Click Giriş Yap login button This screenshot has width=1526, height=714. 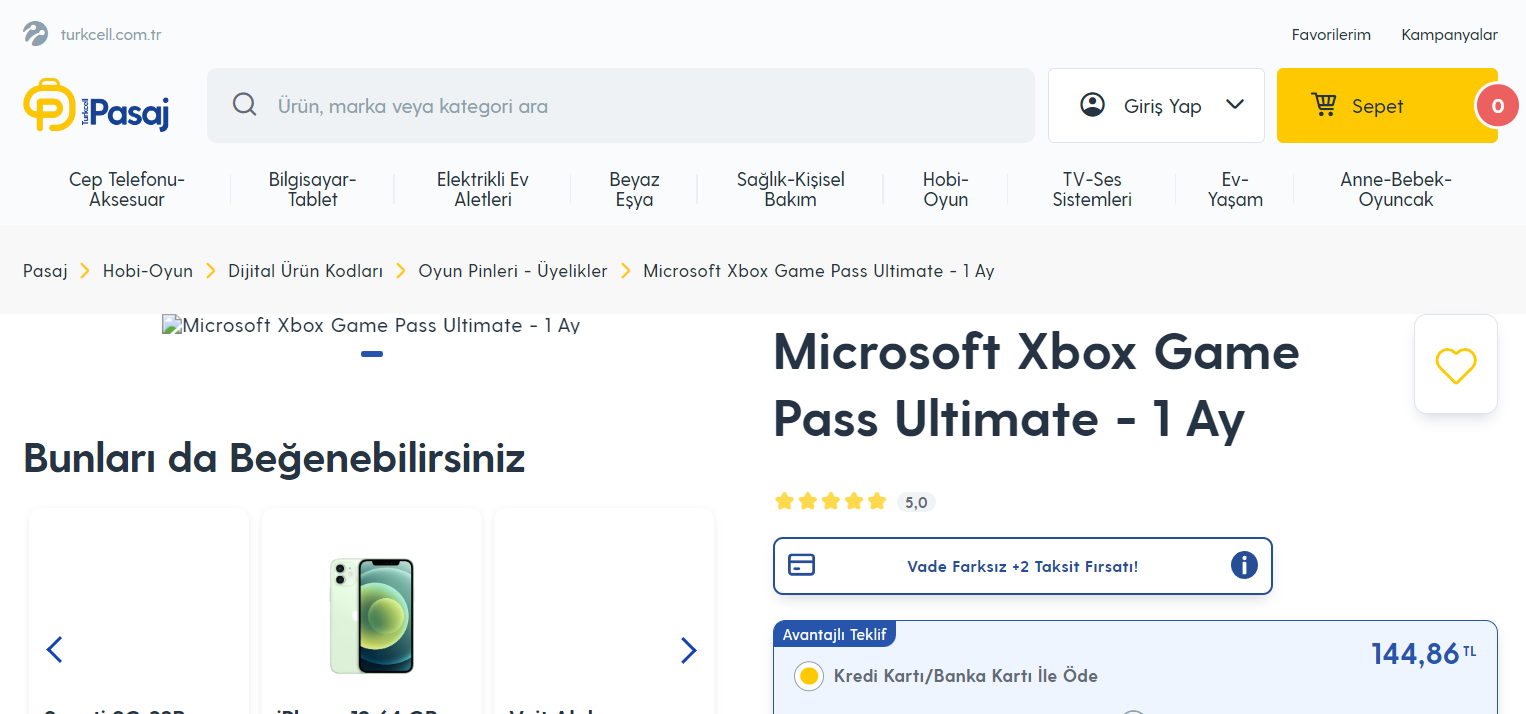tap(1156, 105)
